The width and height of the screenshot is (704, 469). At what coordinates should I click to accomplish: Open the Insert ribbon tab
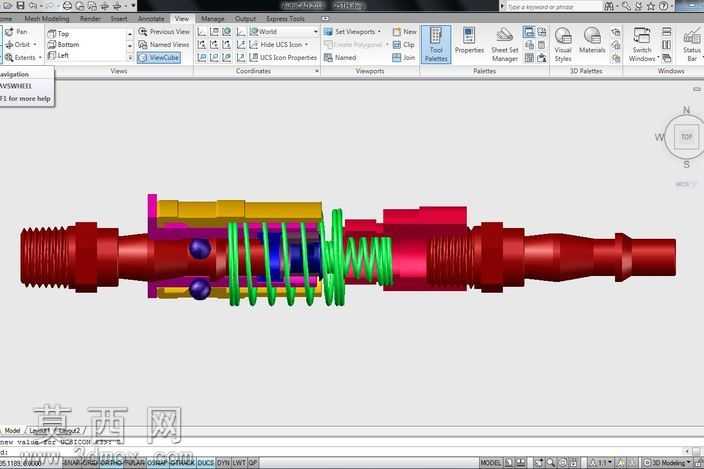click(119, 19)
